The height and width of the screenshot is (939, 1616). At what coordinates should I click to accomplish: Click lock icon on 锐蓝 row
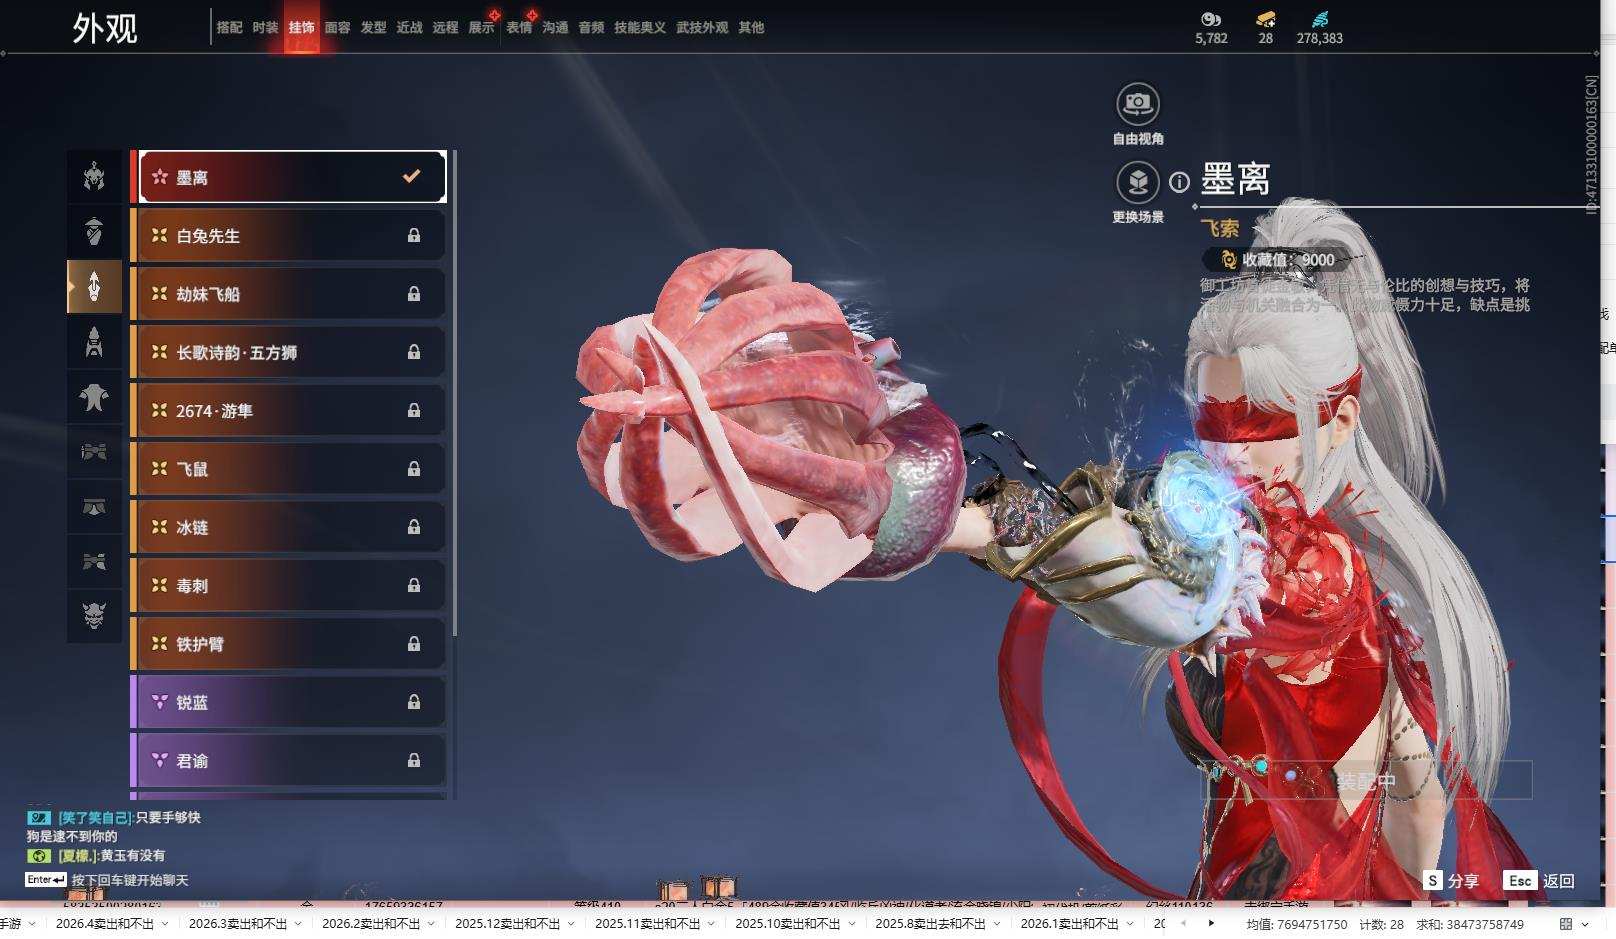[414, 703]
